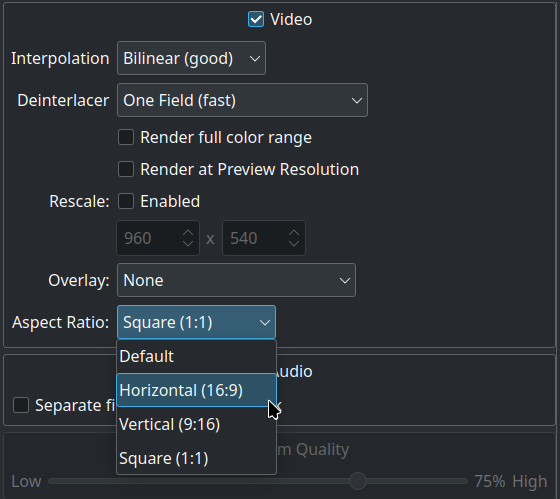Open the Overlay dropdown set to None
This screenshot has width=560, height=499.
[x=236, y=280]
